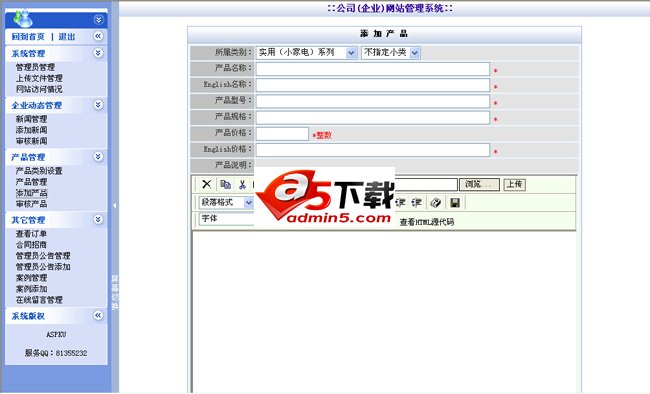Open 审核产品 in the sidebar
Screen dimensions: 650x394
coord(32,204)
